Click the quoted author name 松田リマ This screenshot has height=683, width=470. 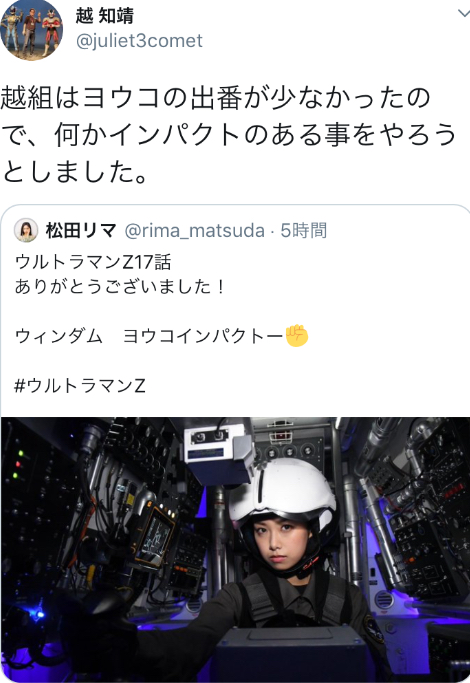pyautogui.click(x=81, y=230)
